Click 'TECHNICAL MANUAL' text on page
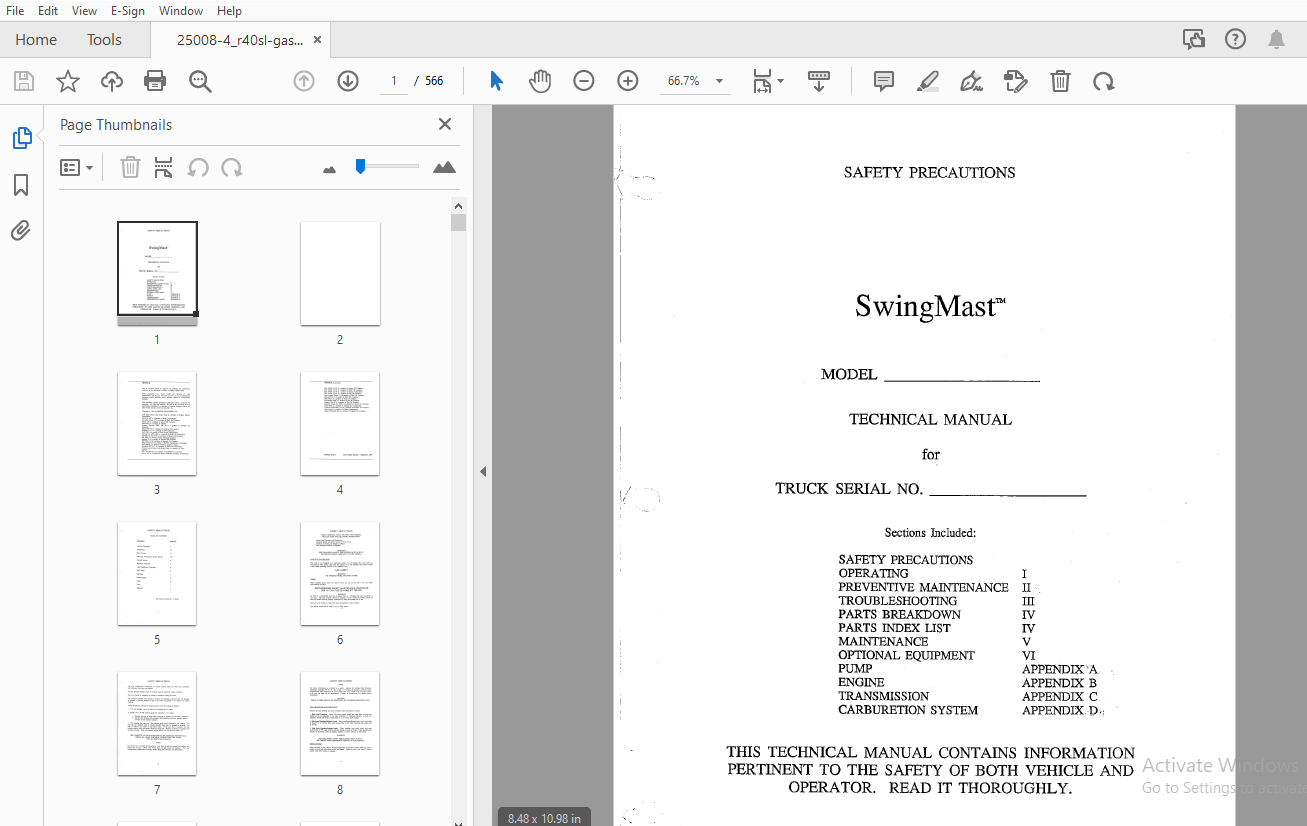 coord(930,419)
